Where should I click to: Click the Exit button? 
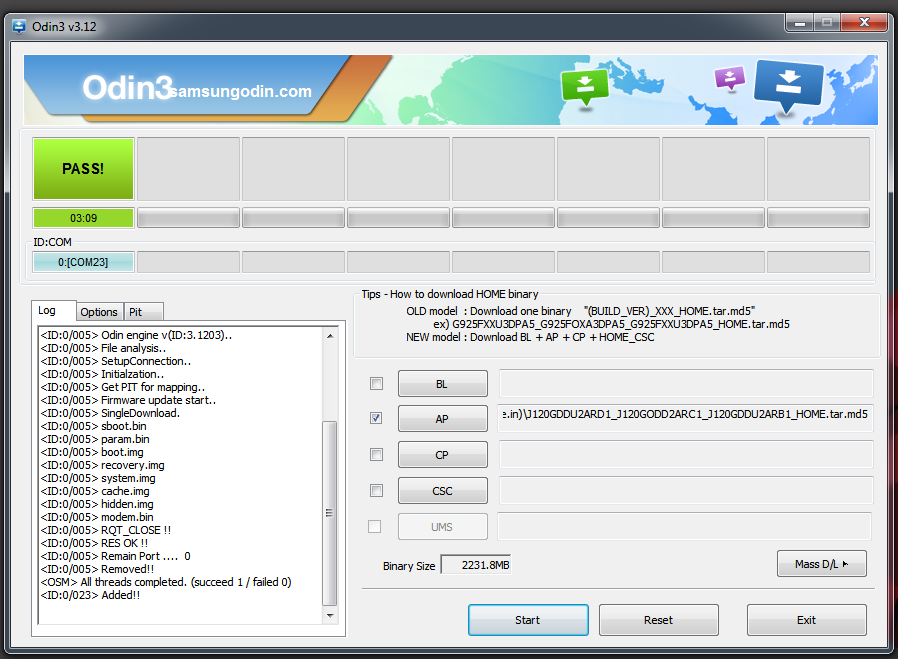pyautogui.click(x=806, y=620)
